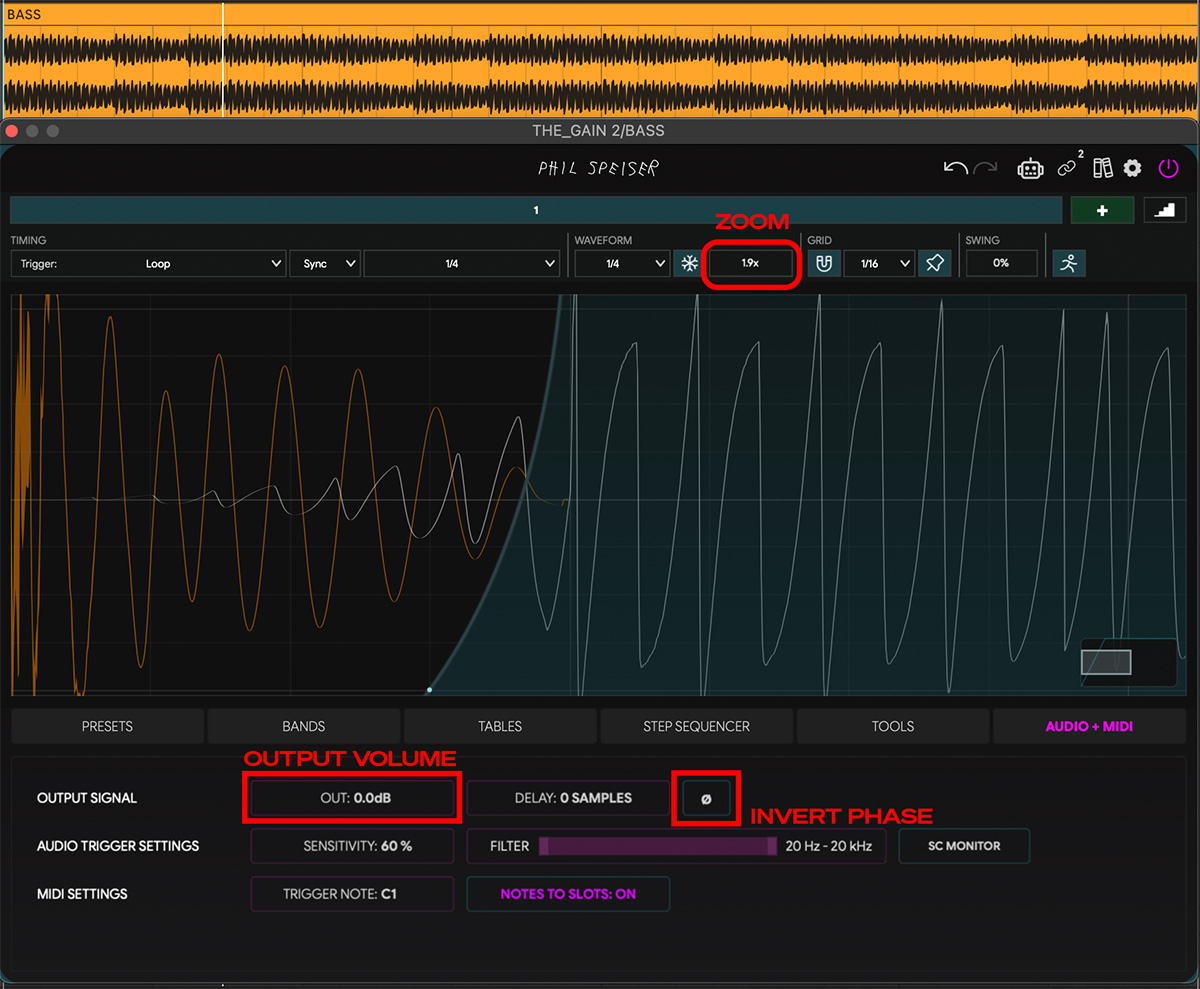Image resolution: width=1200 pixels, height=989 pixels.
Task: Freeze the waveform with snowflake icon
Action: point(688,264)
